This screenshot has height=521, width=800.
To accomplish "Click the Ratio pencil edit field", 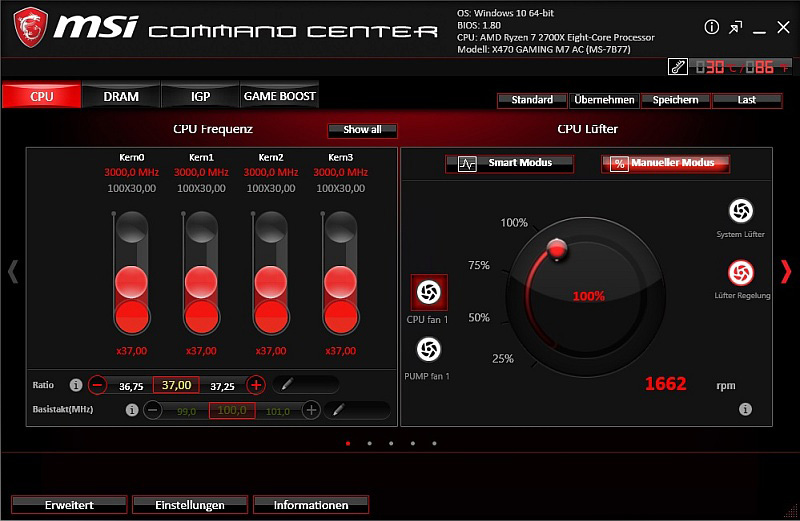I will 306,384.
